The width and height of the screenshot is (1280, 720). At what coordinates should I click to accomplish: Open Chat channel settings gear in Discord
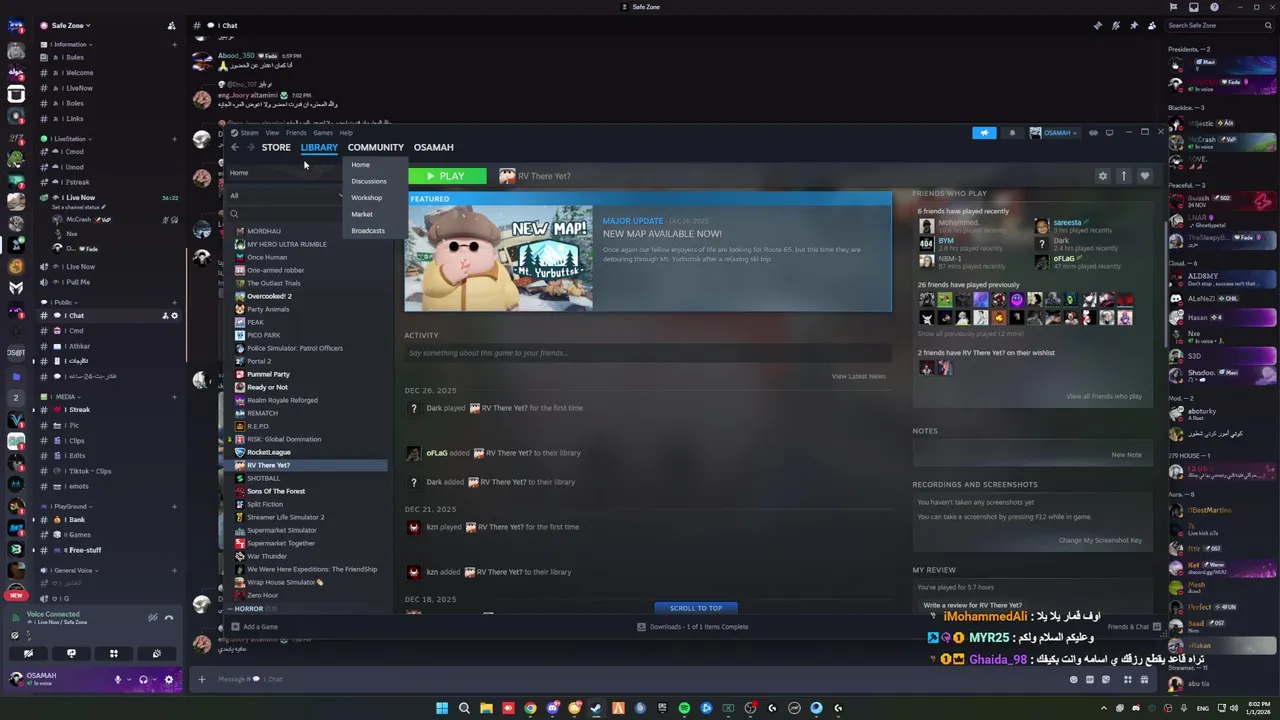point(174,316)
